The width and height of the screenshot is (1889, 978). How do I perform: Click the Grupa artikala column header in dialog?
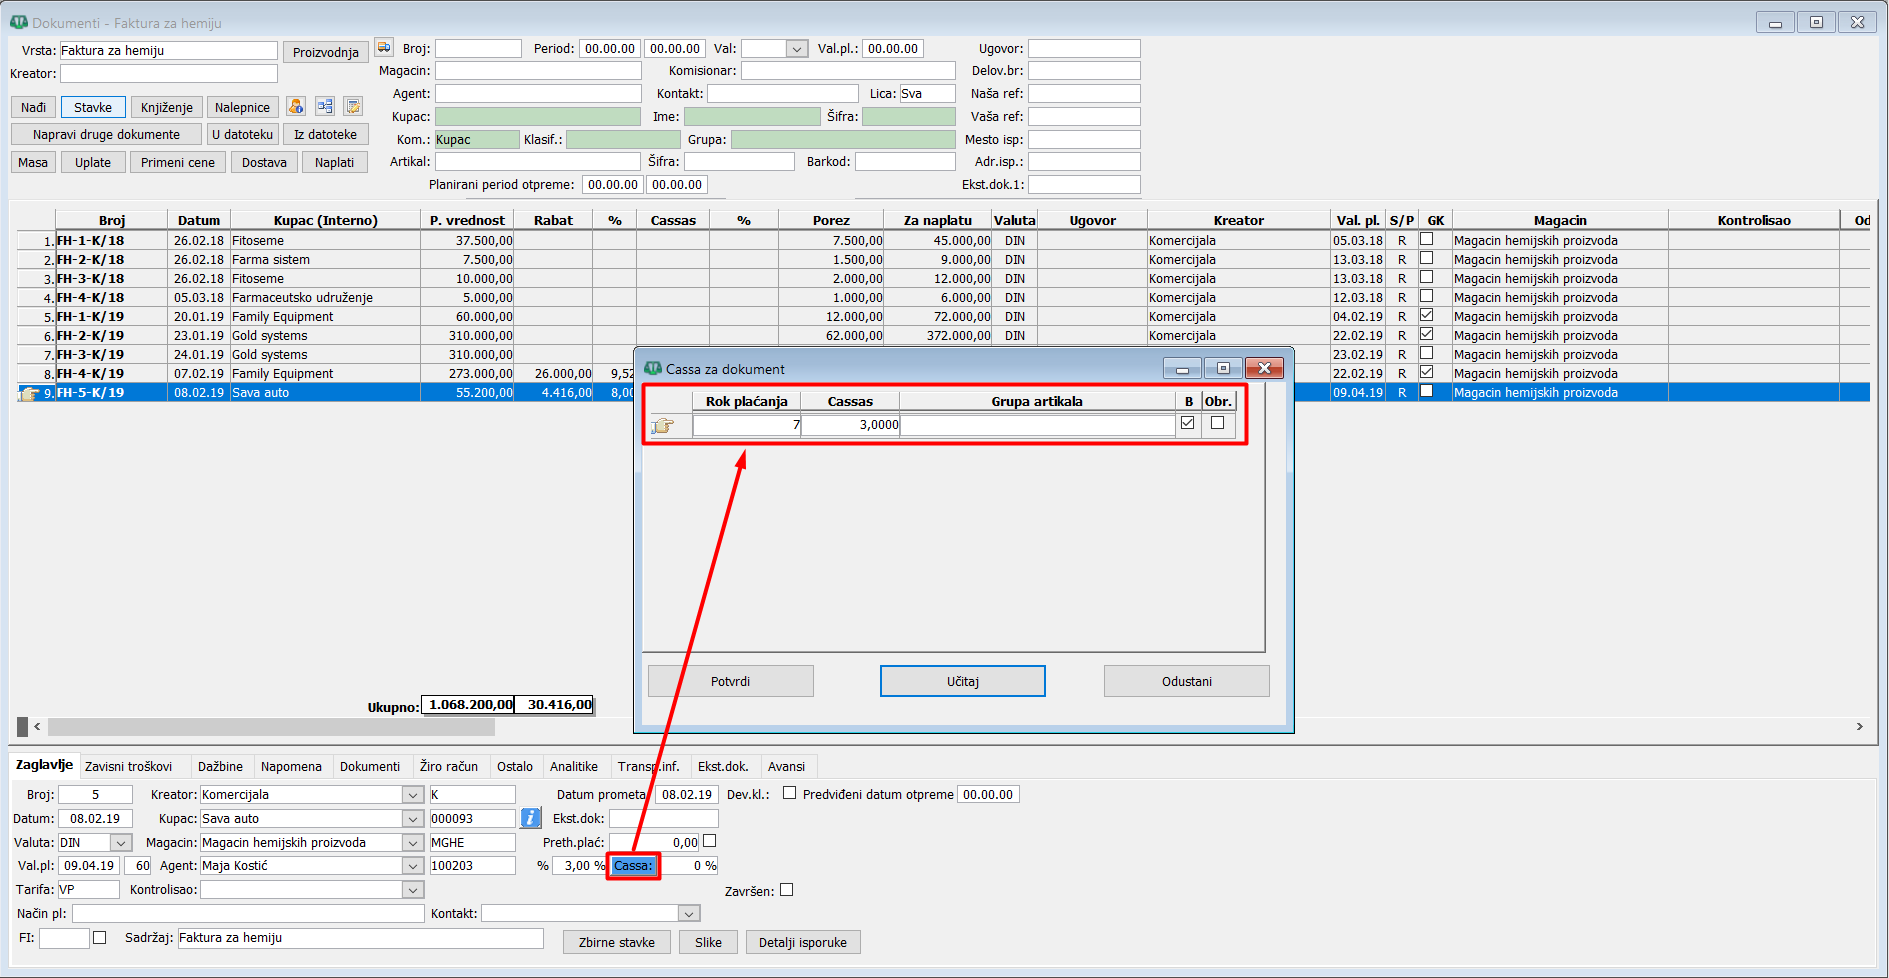point(1037,401)
